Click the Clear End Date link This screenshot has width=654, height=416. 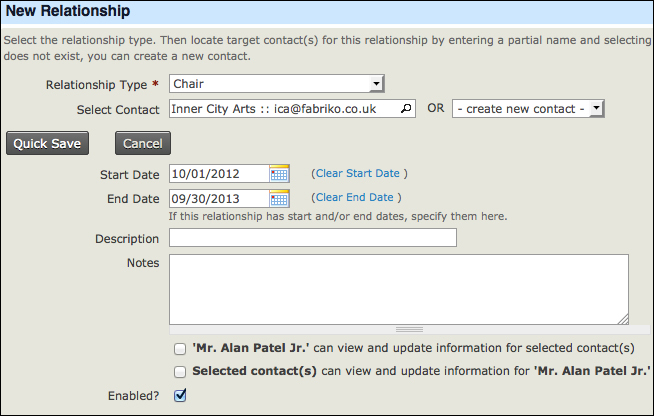pos(355,197)
